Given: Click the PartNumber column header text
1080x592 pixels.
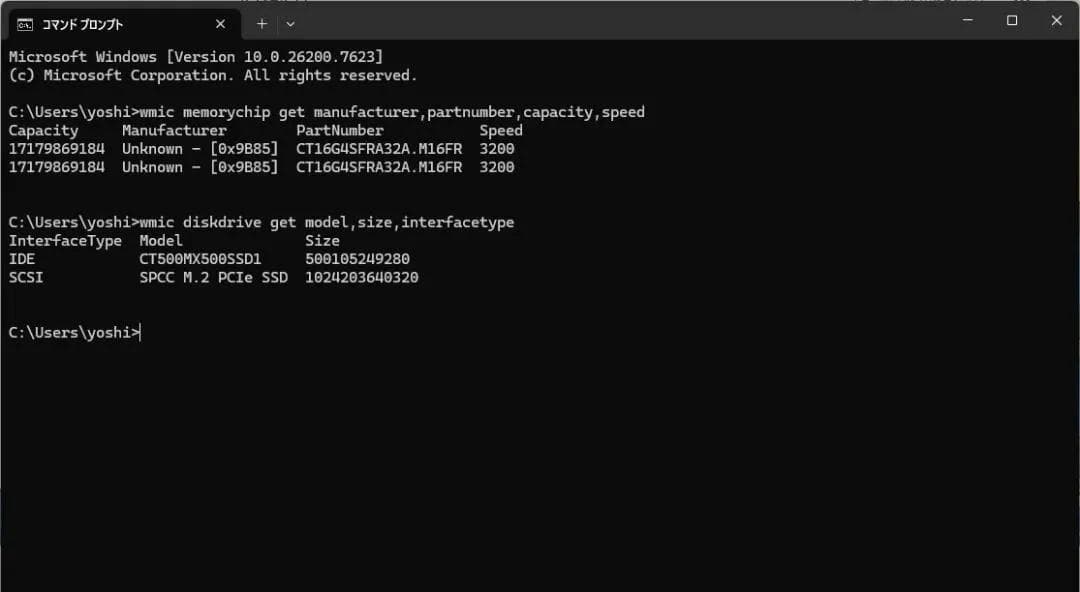Looking at the screenshot, I should pyautogui.click(x=339, y=131).
